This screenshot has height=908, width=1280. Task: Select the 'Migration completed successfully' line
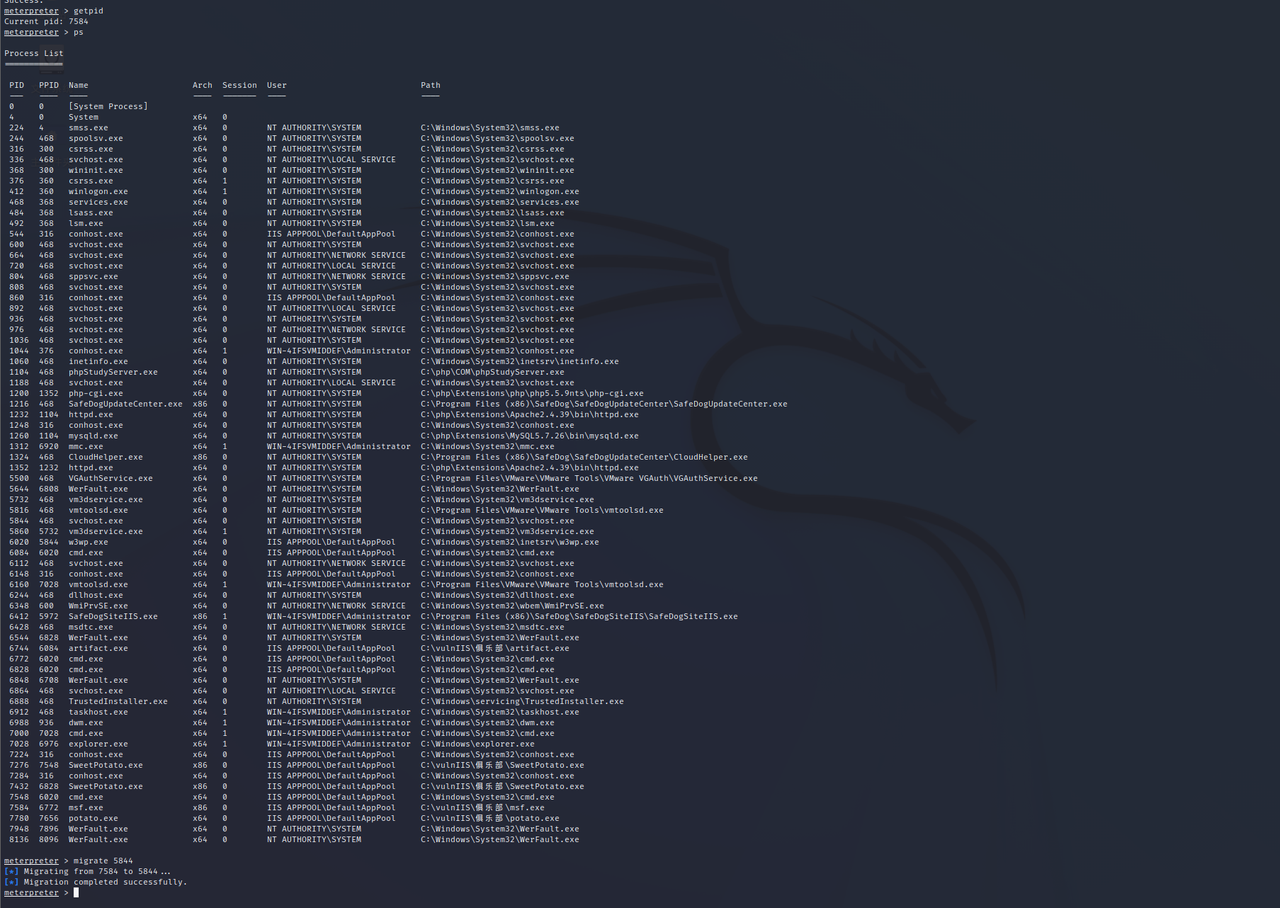pos(105,882)
